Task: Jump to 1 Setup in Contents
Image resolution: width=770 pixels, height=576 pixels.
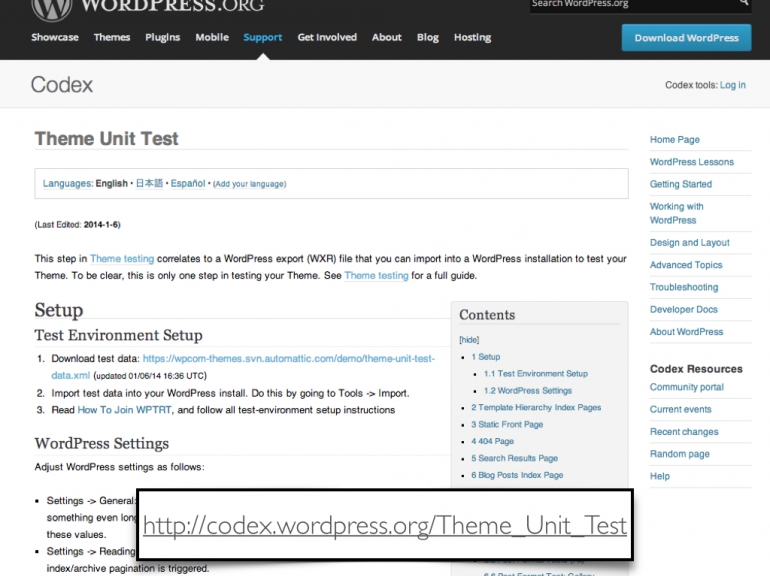Action: [x=486, y=357]
